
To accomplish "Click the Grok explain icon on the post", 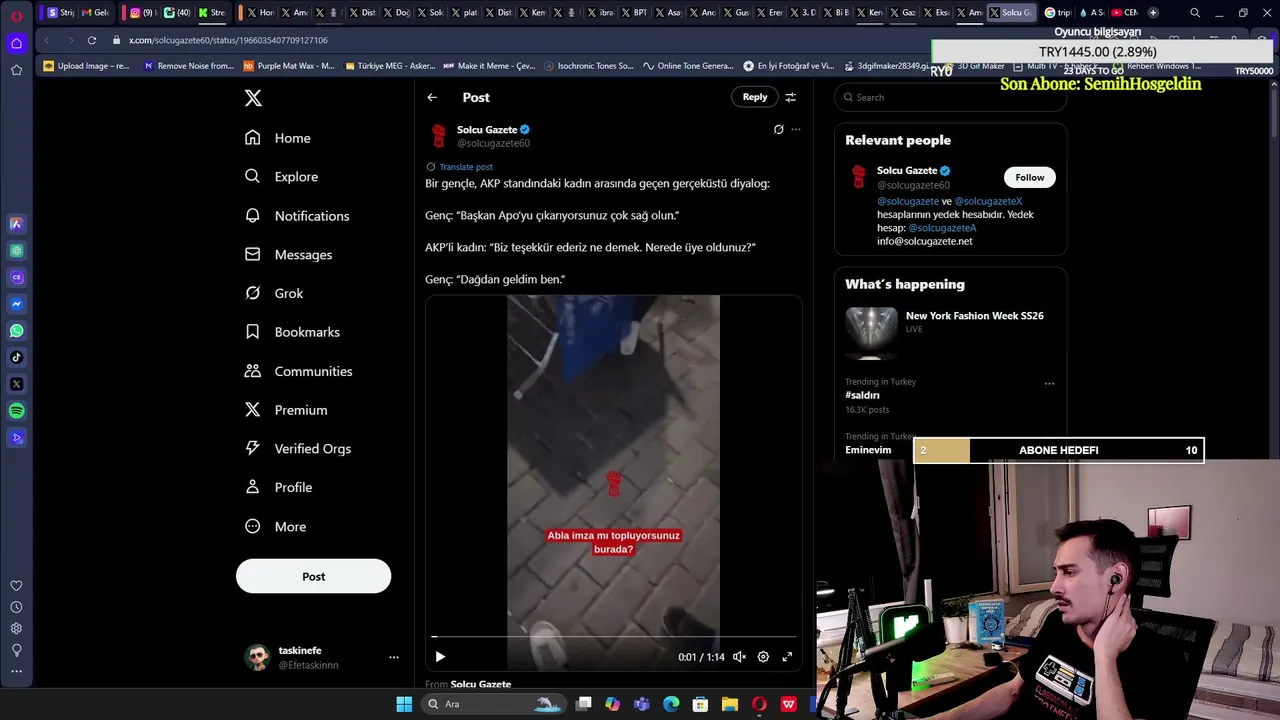I will click(779, 129).
